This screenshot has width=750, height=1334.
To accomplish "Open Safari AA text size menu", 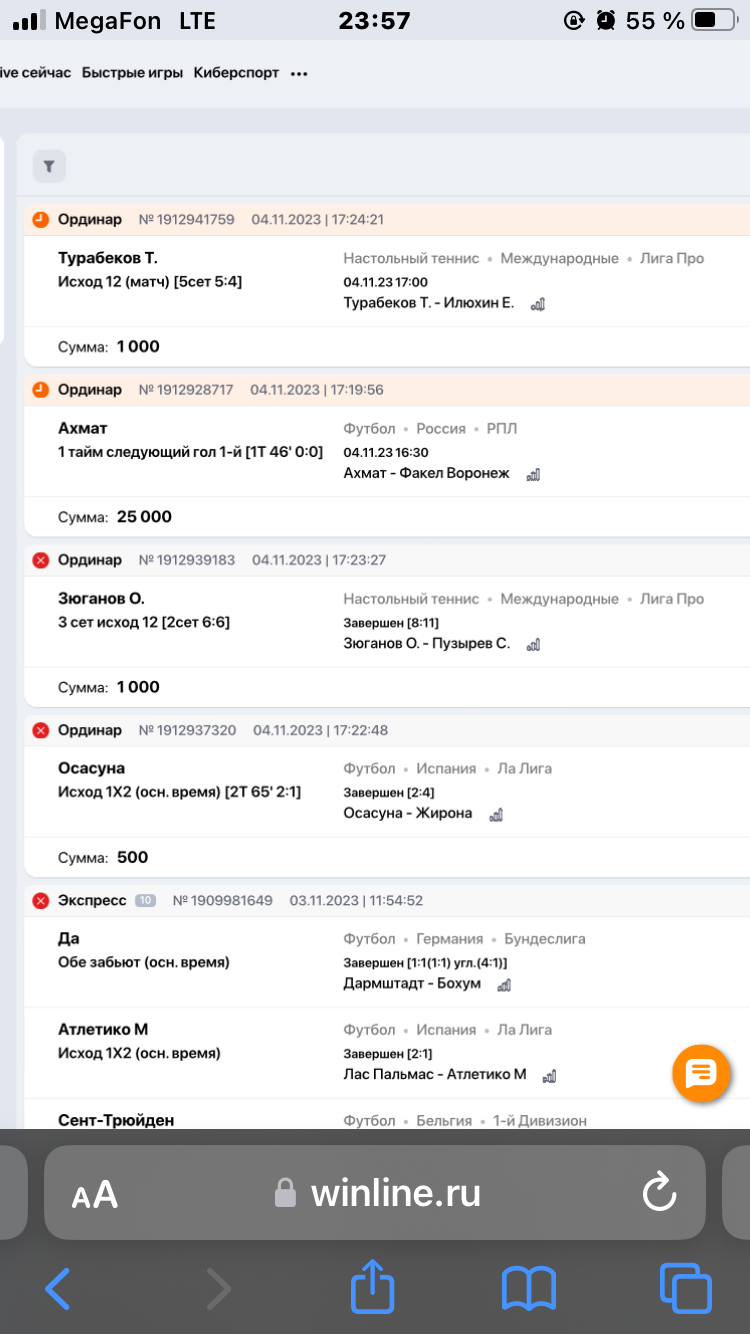I will 95,1194.
